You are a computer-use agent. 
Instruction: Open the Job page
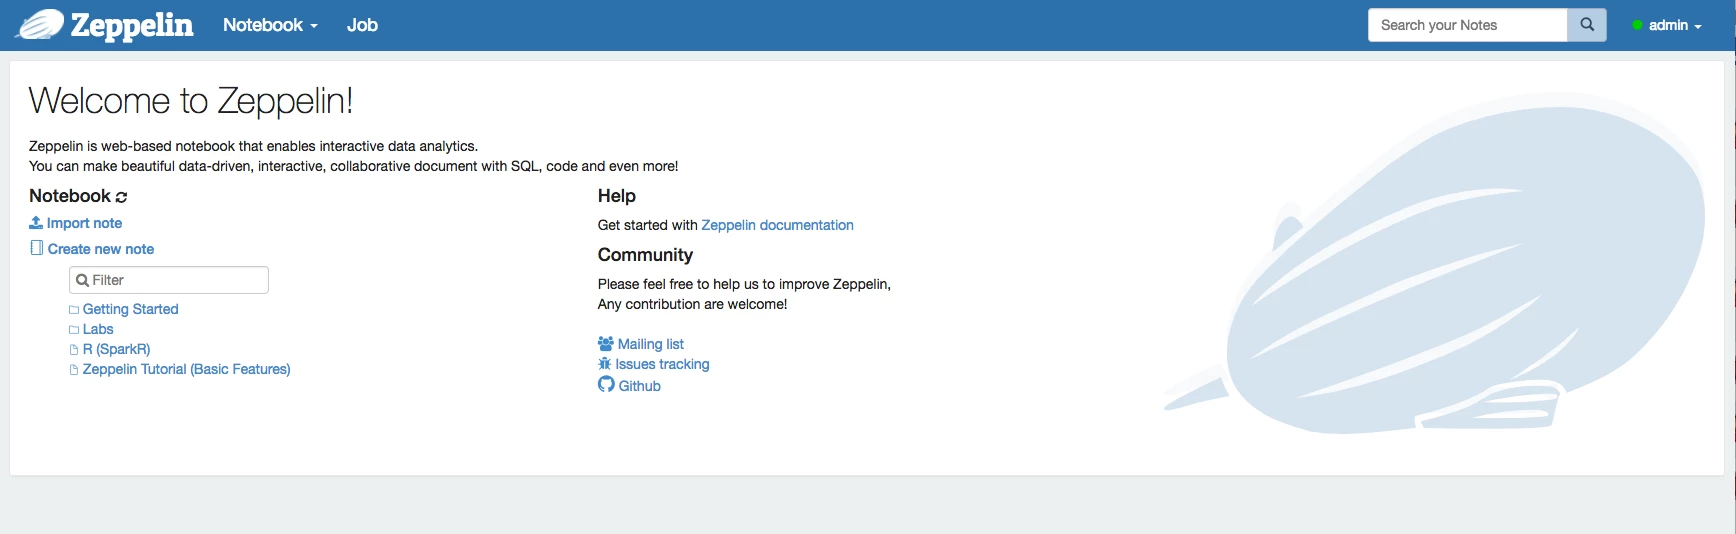362,25
